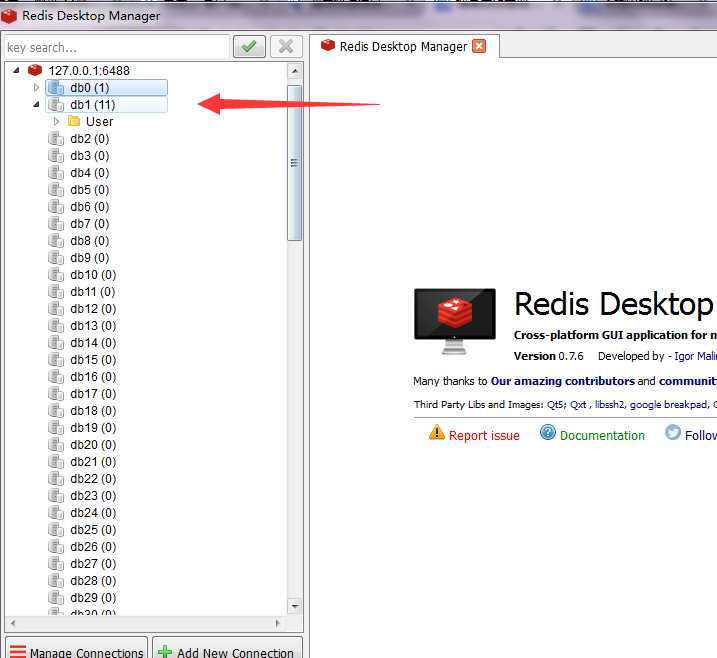Open the libssh2 link
Image resolution: width=717 pixels, height=658 pixels.
point(610,404)
